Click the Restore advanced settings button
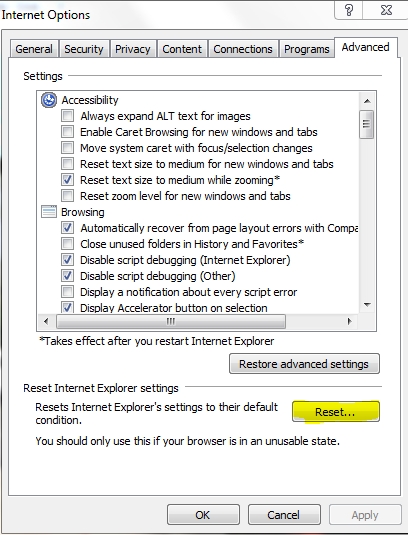Image resolution: width=408 pixels, height=535 pixels. (304, 364)
